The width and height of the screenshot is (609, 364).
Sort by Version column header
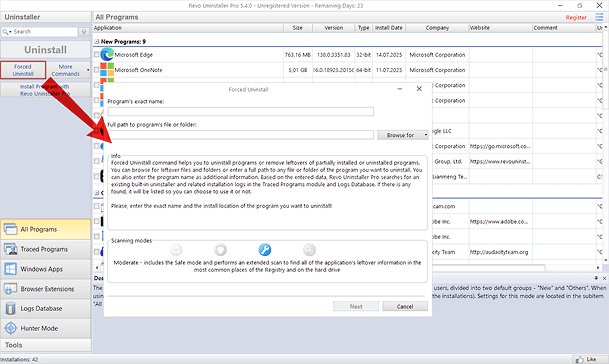click(x=334, y=28)
